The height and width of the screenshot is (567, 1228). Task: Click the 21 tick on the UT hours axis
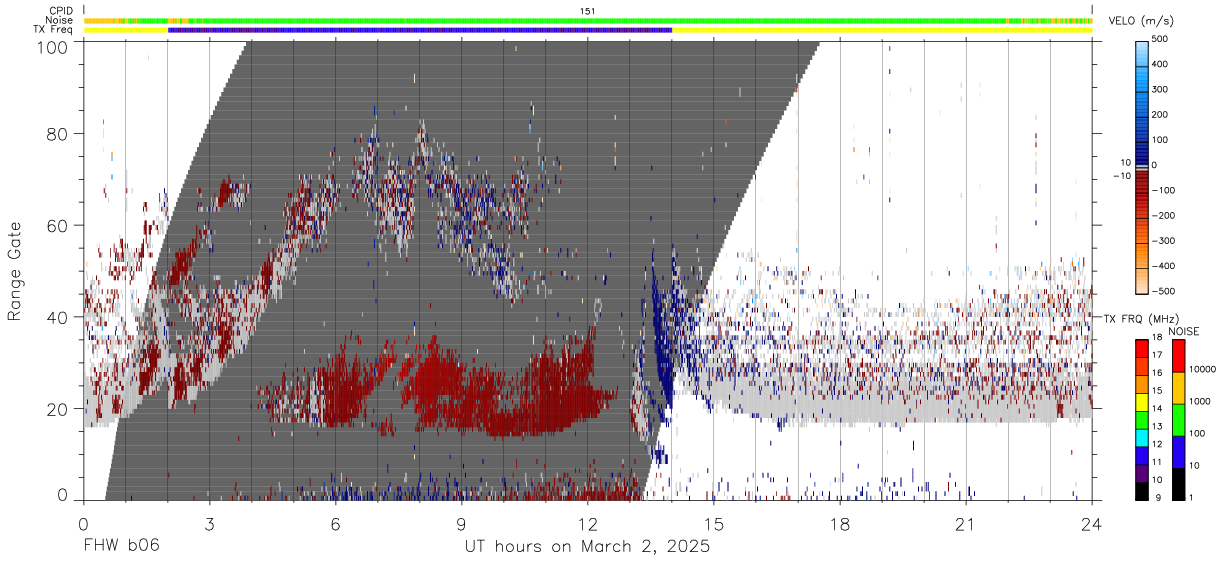965,524
